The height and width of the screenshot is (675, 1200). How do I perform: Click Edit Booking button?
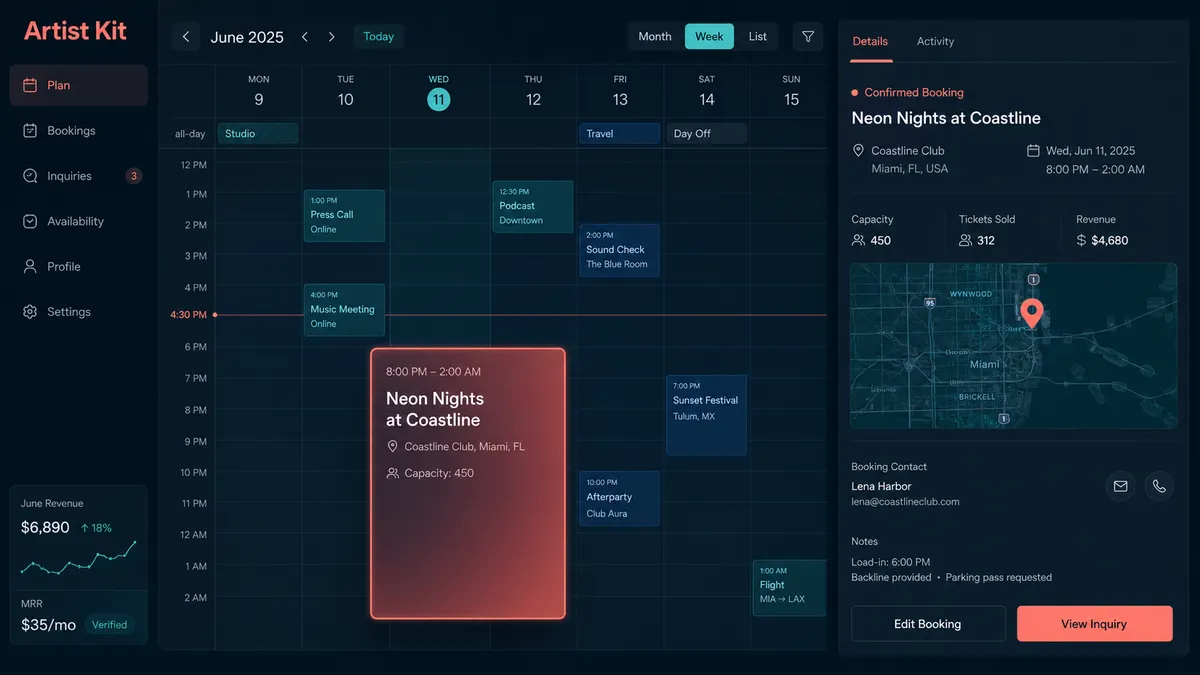tap(928, 624)
